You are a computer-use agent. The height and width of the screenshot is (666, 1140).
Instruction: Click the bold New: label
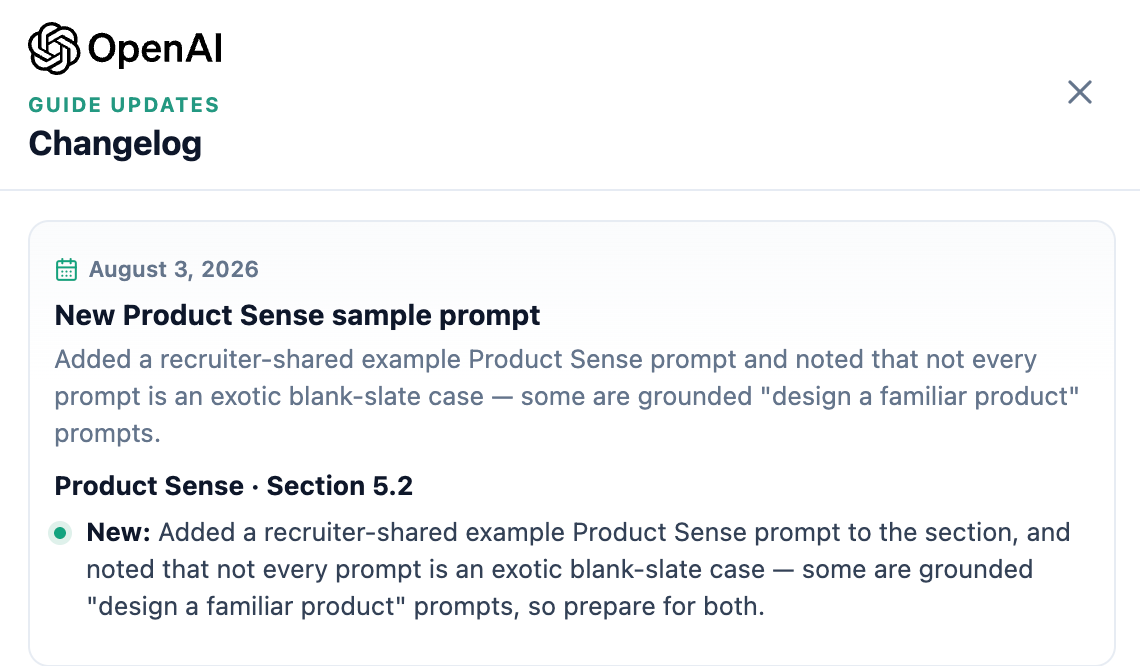[x=119, y=532]
